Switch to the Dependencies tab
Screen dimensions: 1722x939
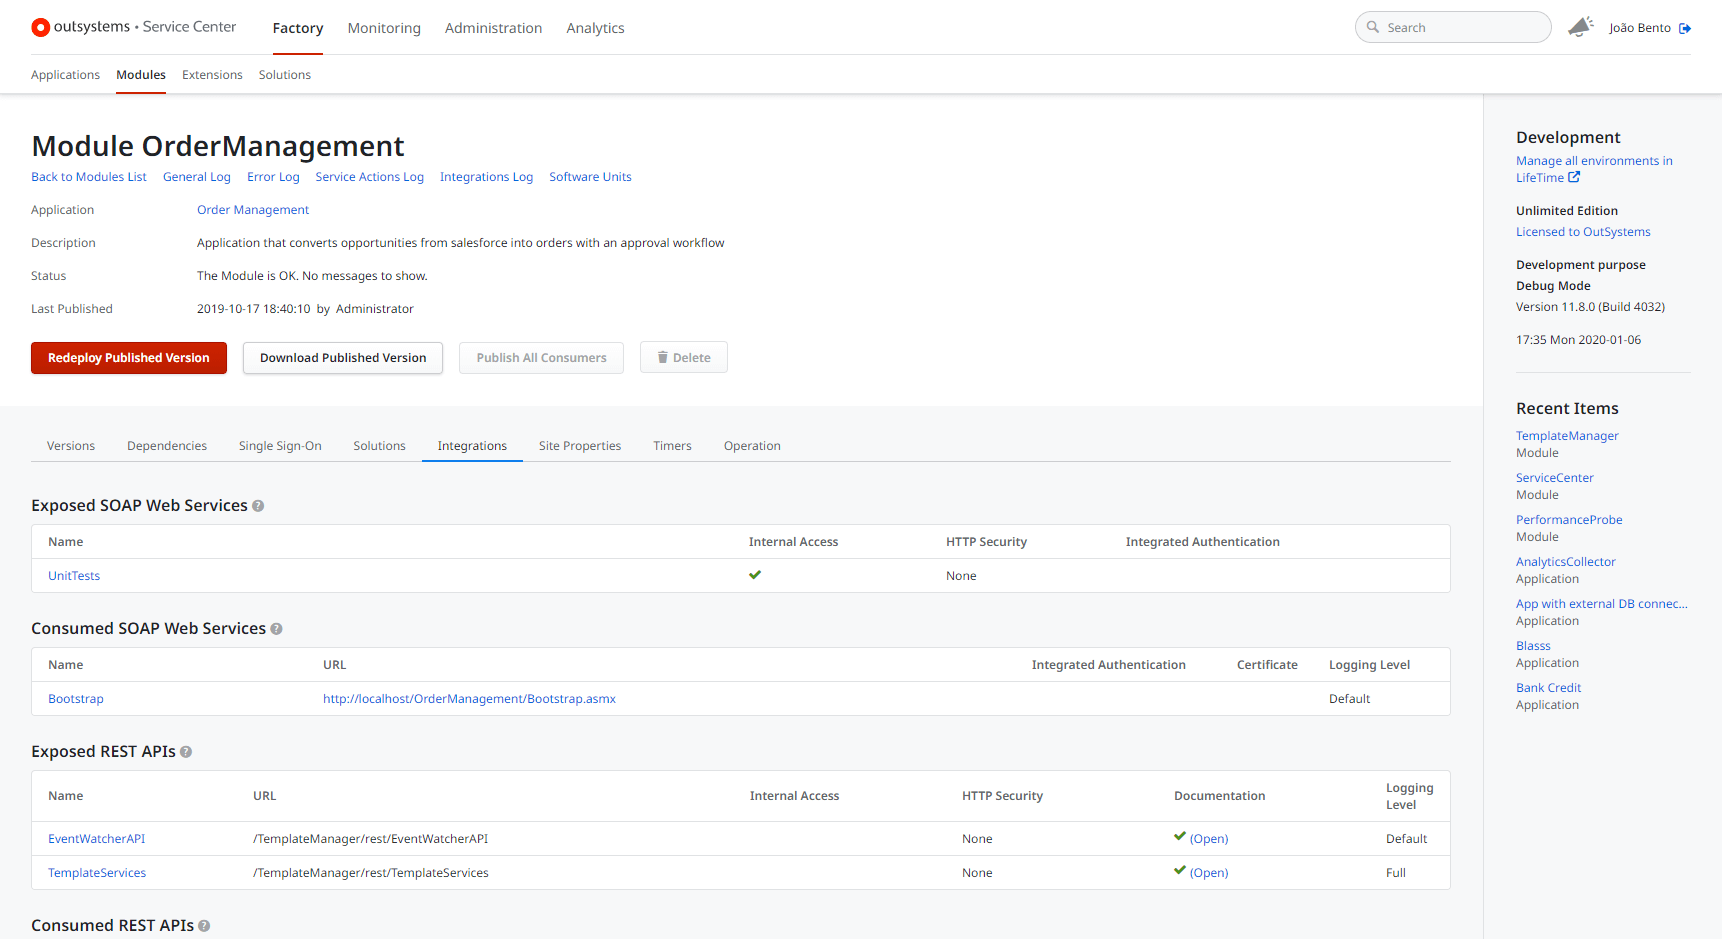tap(167, 446)
